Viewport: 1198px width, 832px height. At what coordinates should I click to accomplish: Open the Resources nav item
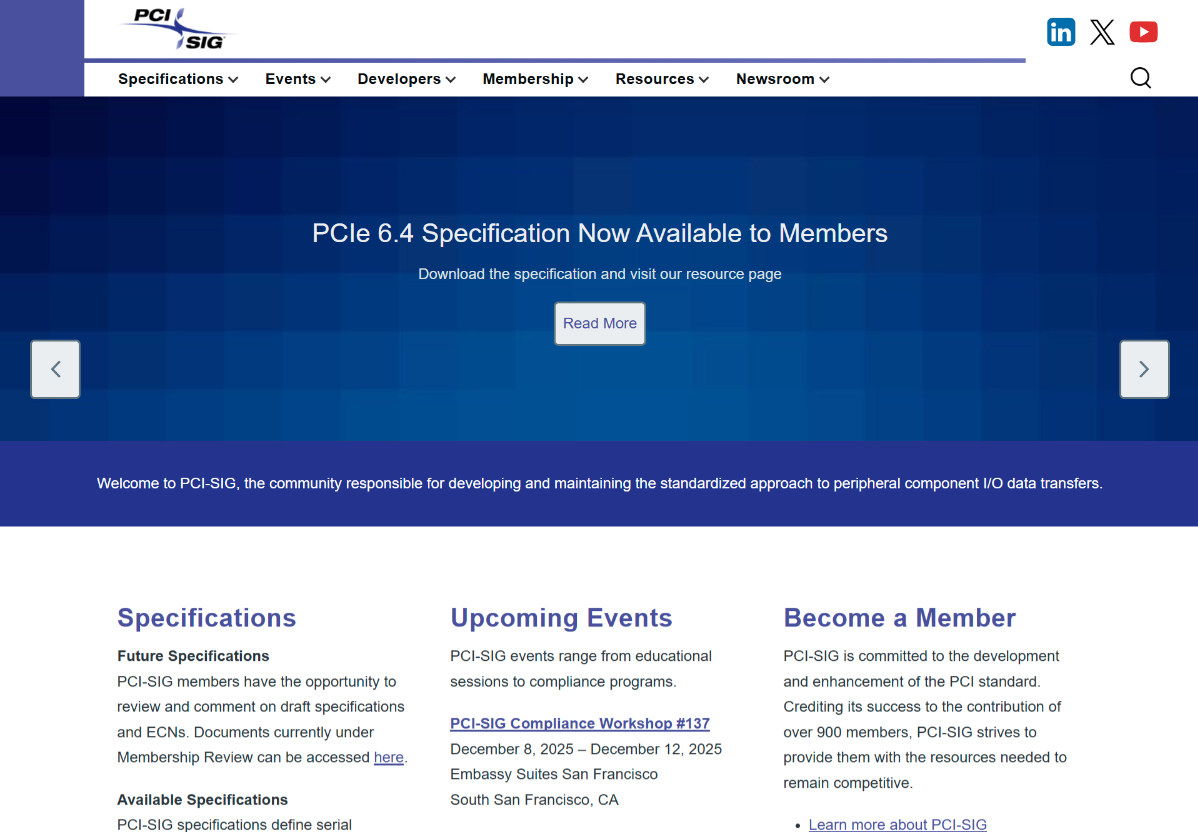click(x=655, y=79)
